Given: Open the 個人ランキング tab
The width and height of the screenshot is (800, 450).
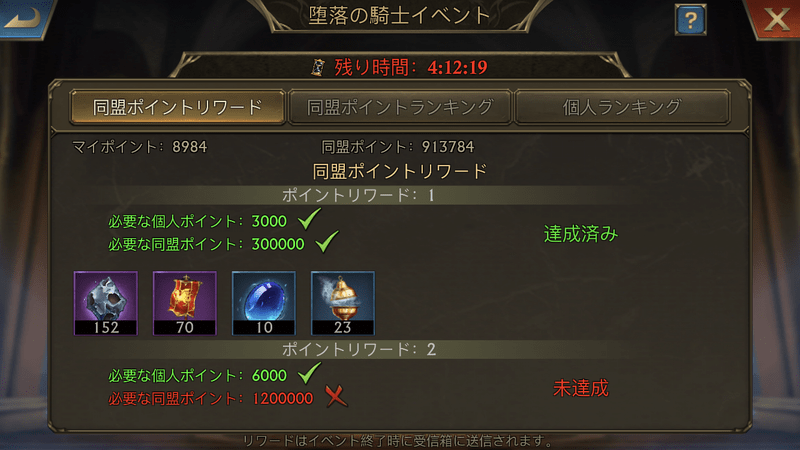Looking at the screenshot, I should click(622, 107).
